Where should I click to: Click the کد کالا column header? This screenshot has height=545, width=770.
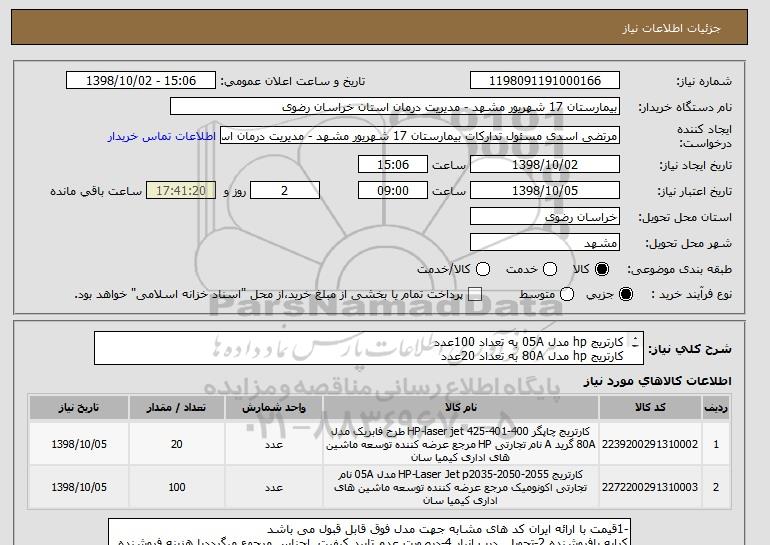650,408
